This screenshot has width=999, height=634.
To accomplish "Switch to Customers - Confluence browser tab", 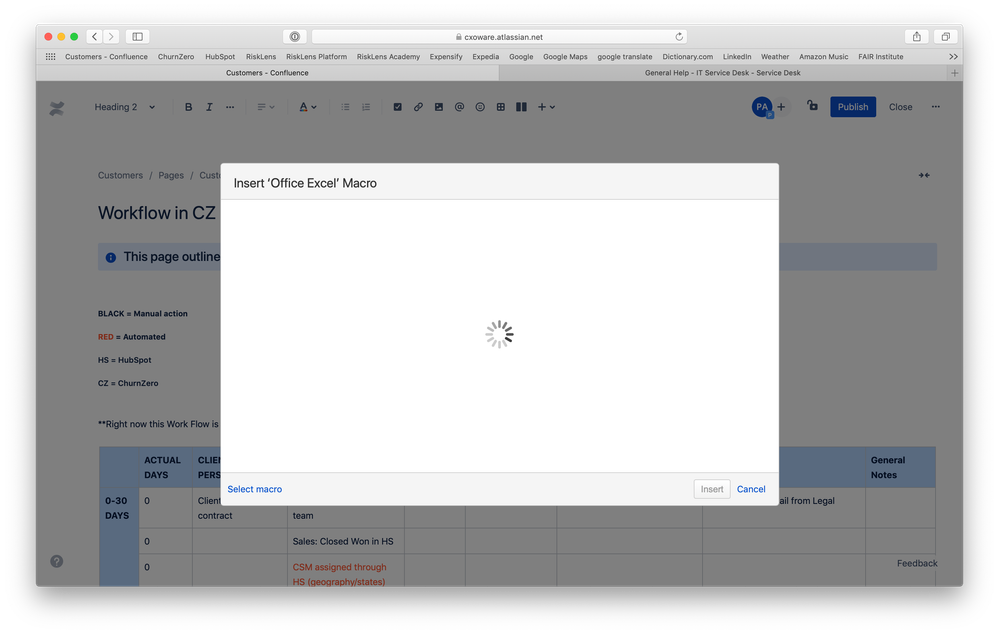I will point(267,73).
